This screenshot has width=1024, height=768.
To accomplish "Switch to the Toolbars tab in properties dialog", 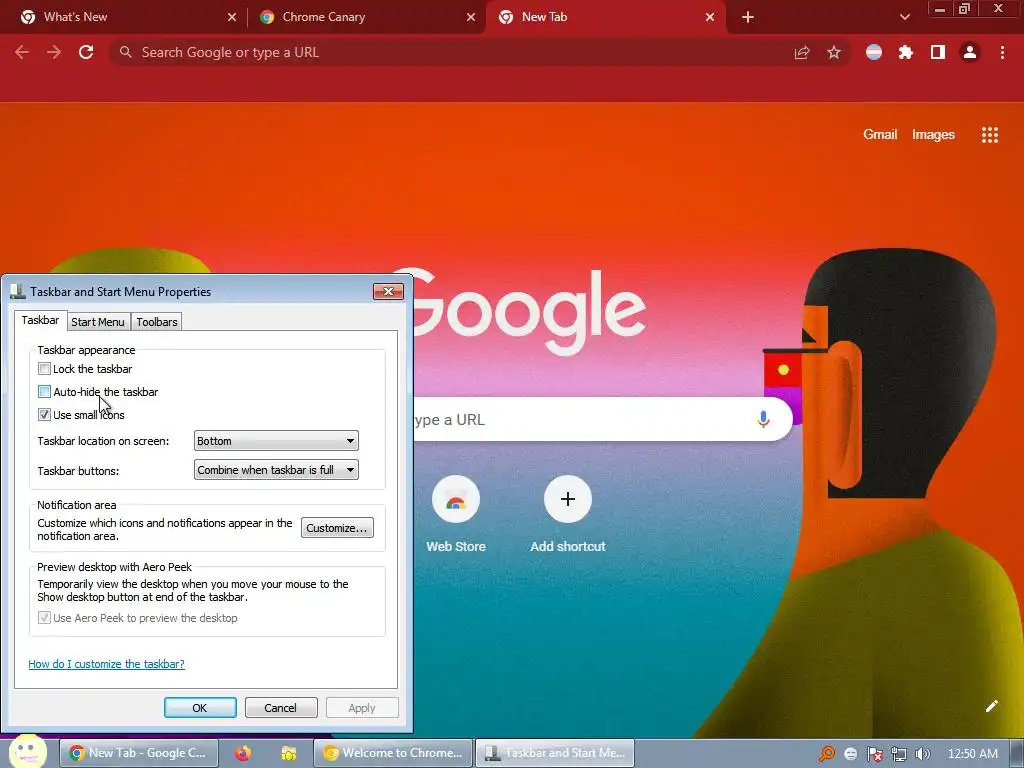I will tap(157, 322).
